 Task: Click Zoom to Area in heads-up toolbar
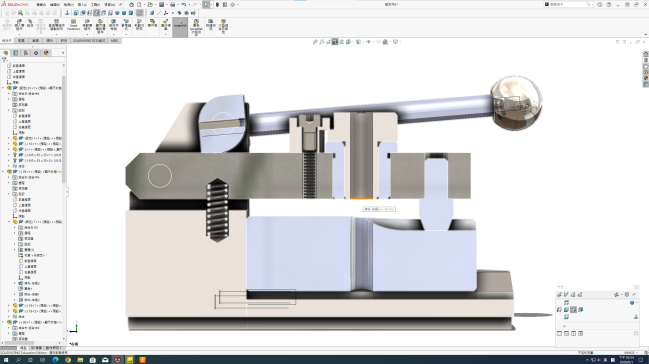pyautogui.click(x=321, y=42)
